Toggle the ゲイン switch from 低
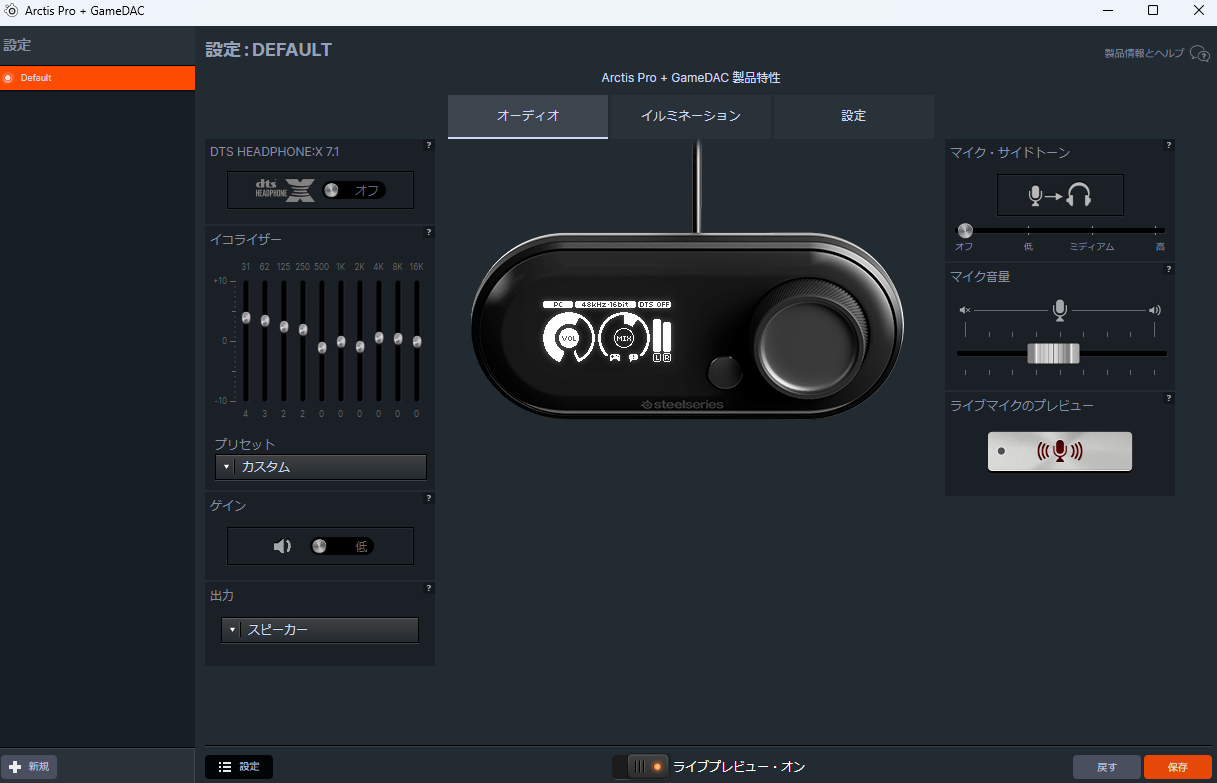This screenshot has height=783, width=1217. [340, 545]
